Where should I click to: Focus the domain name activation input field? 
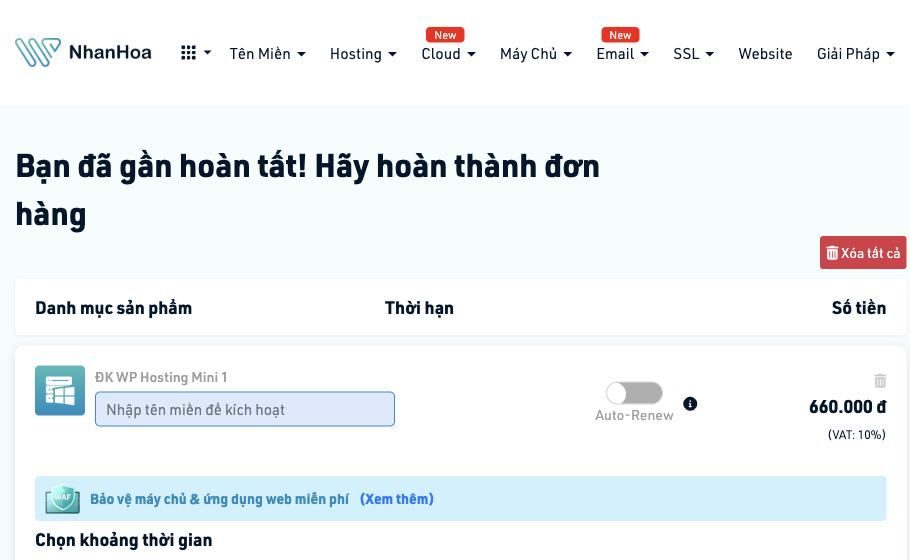point(245,409)
